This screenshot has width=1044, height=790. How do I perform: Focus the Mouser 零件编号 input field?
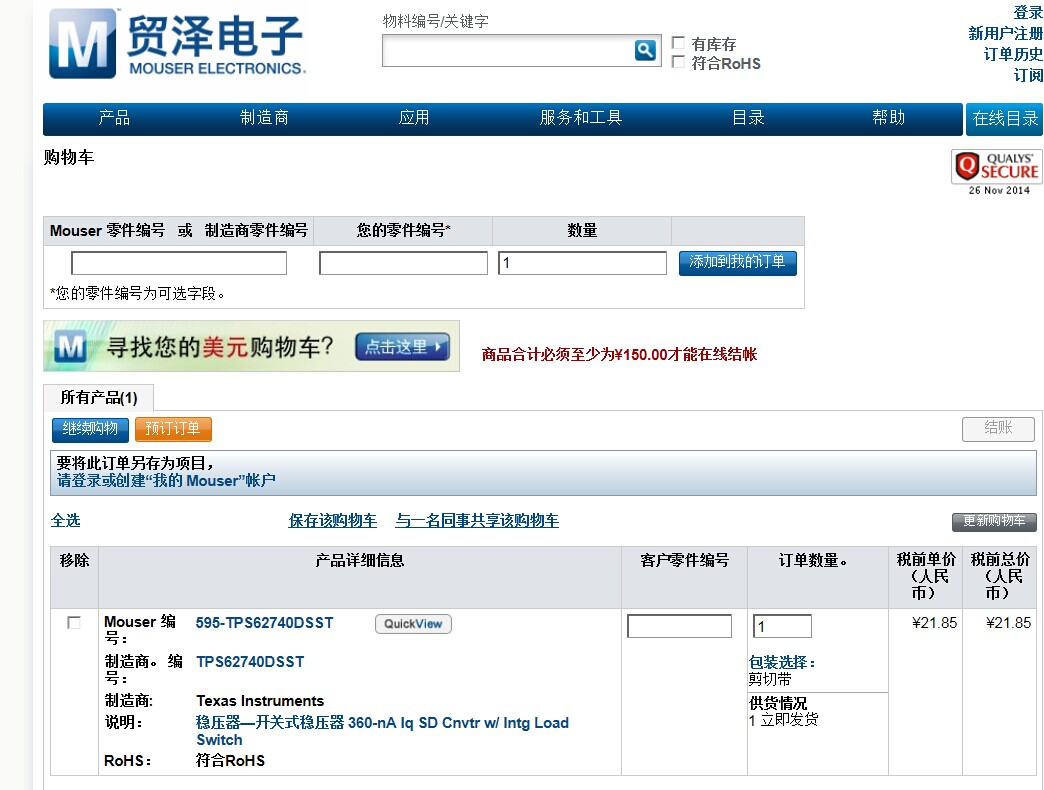pos(179,263)
